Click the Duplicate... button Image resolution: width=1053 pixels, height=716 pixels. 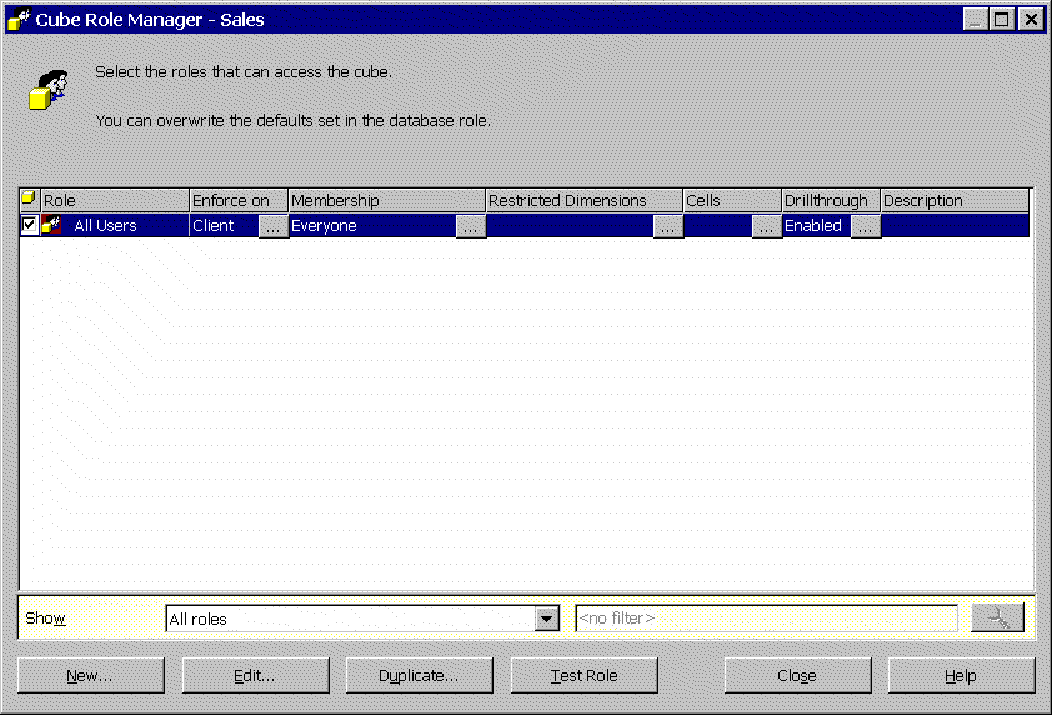[x=419, y=676]
